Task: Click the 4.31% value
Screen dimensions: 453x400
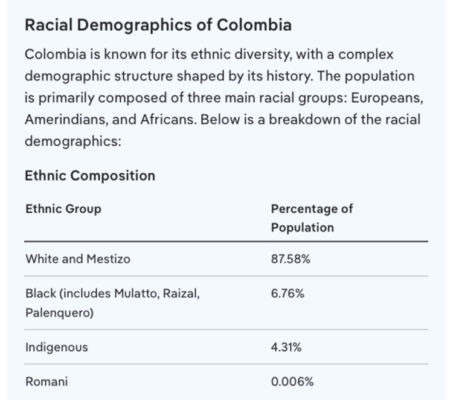Action: click(286, 347)
